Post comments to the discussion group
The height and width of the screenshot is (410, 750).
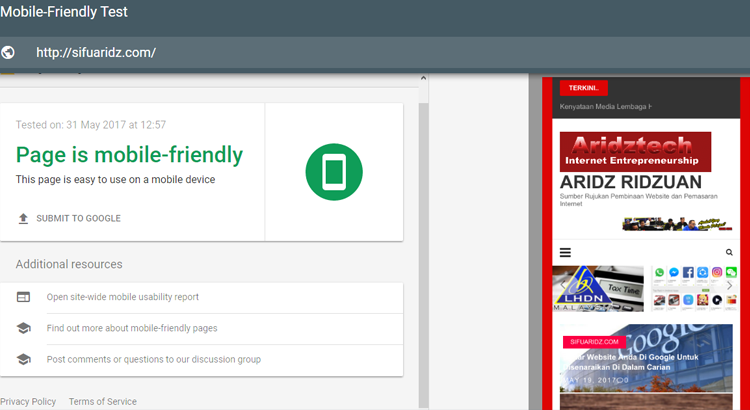(x=154, y=359)
